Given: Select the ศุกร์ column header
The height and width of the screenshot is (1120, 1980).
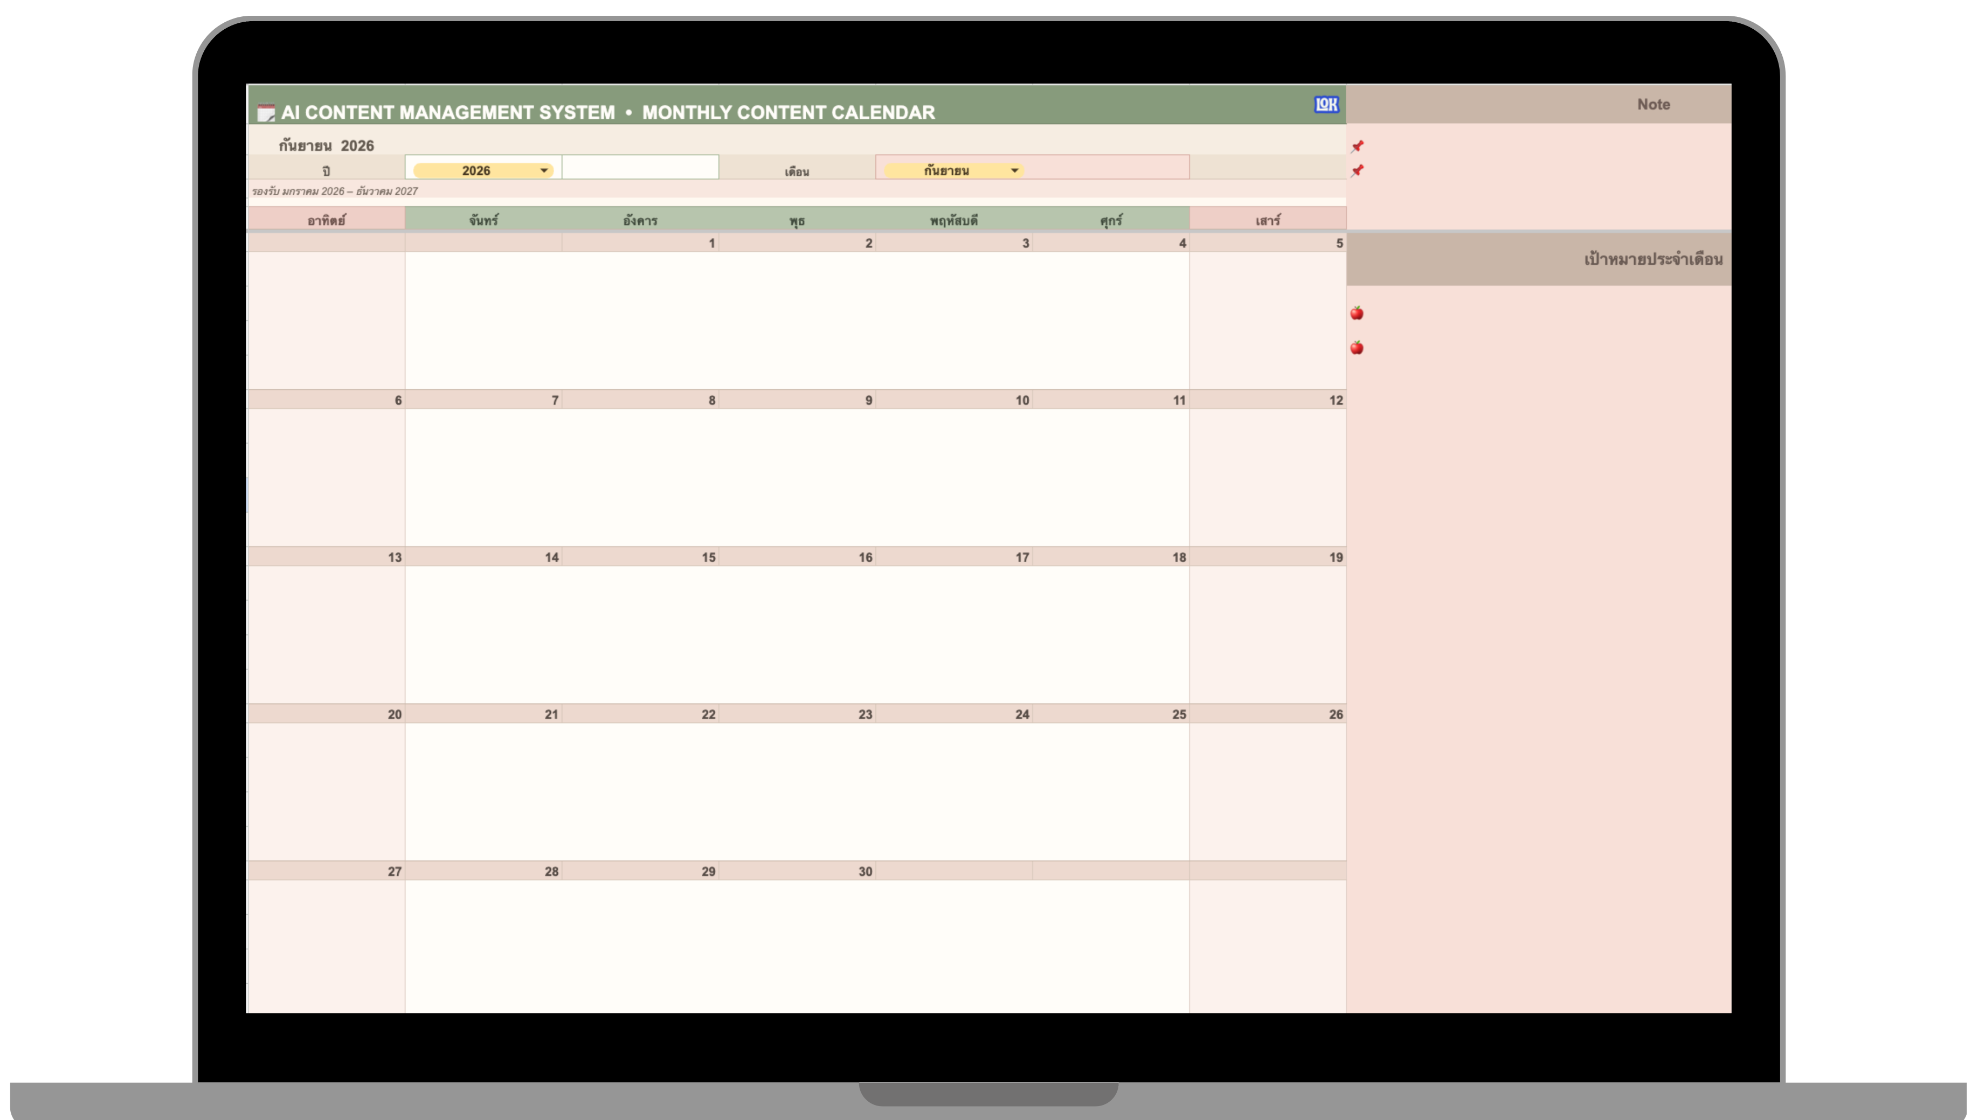Looking at the screenshot, I should [1111, 219].
